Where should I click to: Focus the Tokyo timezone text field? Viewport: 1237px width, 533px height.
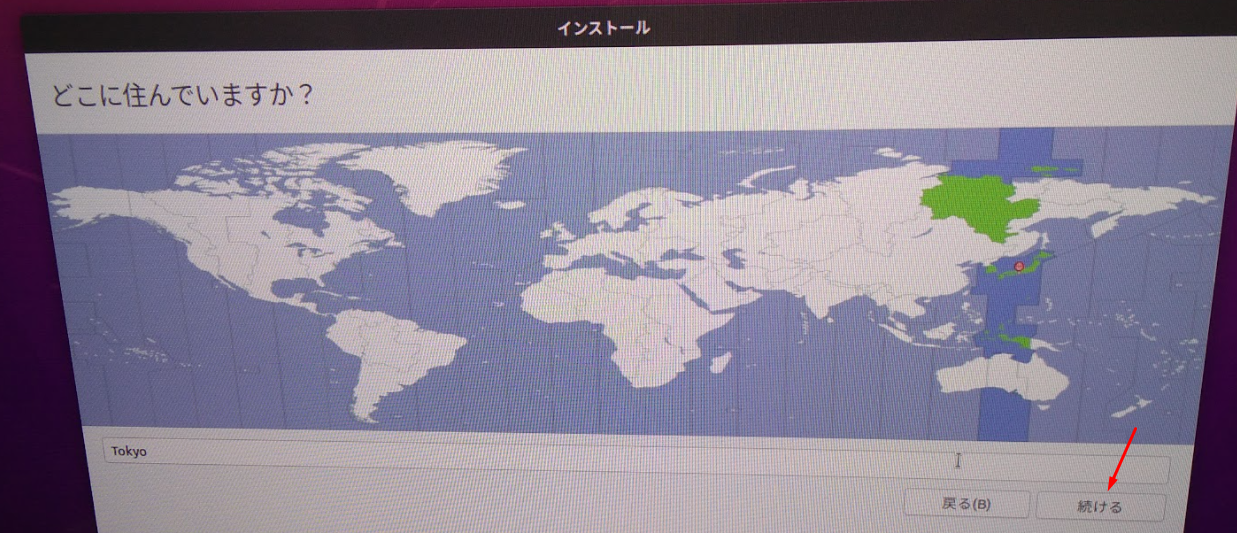click(x=634, y=459)
